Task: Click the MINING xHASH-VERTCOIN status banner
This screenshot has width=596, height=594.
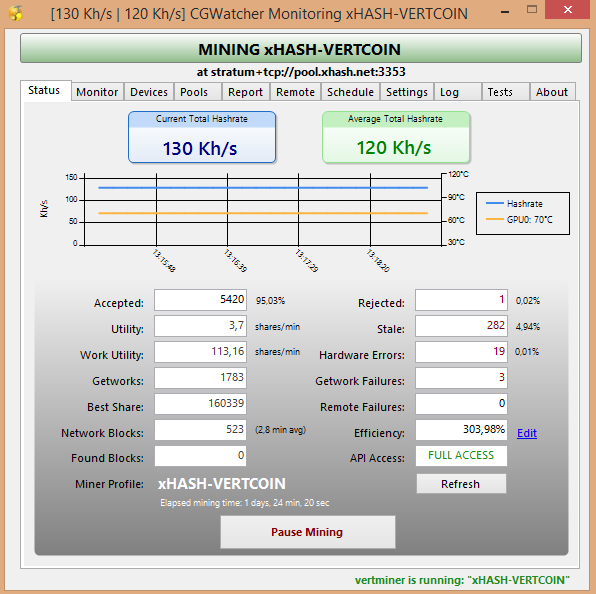Action: (301, 48)
